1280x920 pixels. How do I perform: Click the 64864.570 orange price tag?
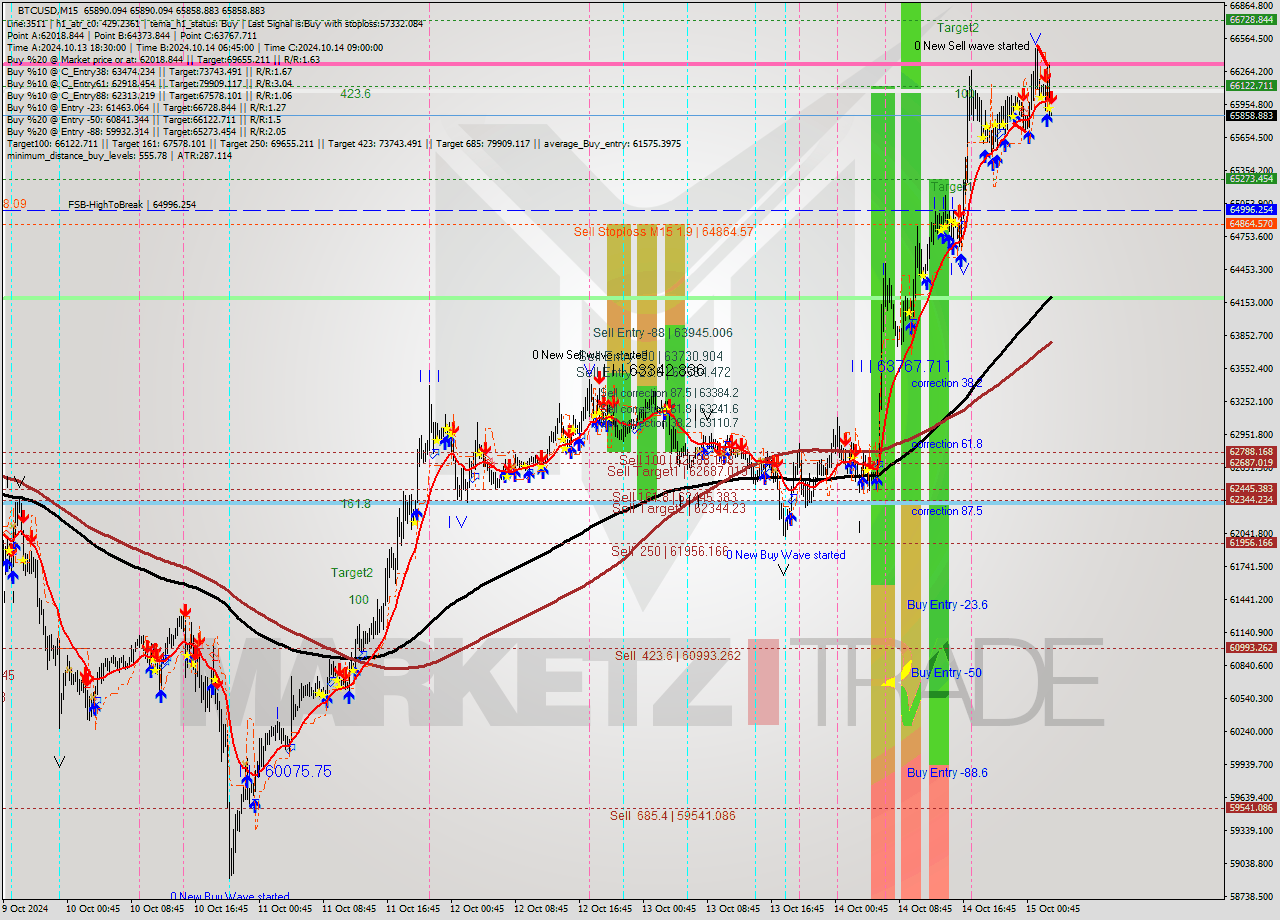click(1250, 224)
